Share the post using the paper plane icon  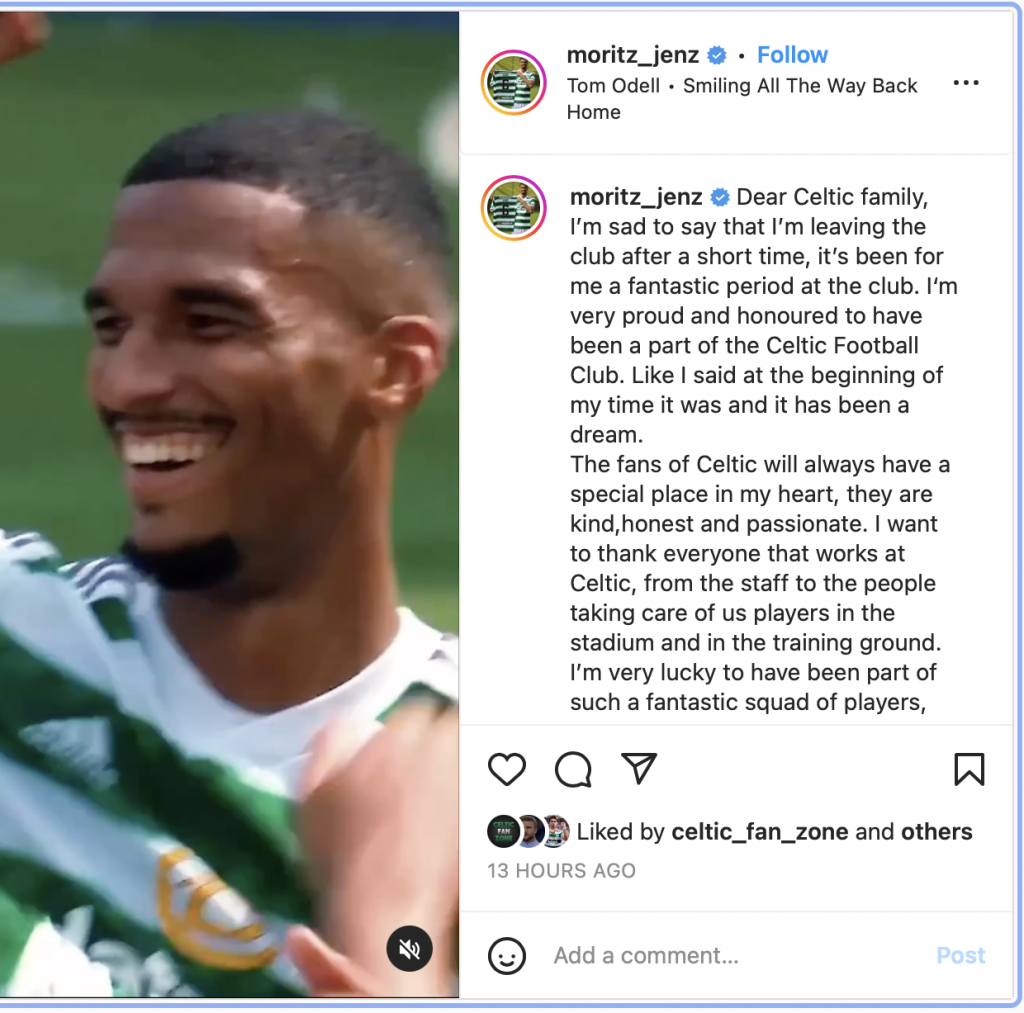pos(639,768)
